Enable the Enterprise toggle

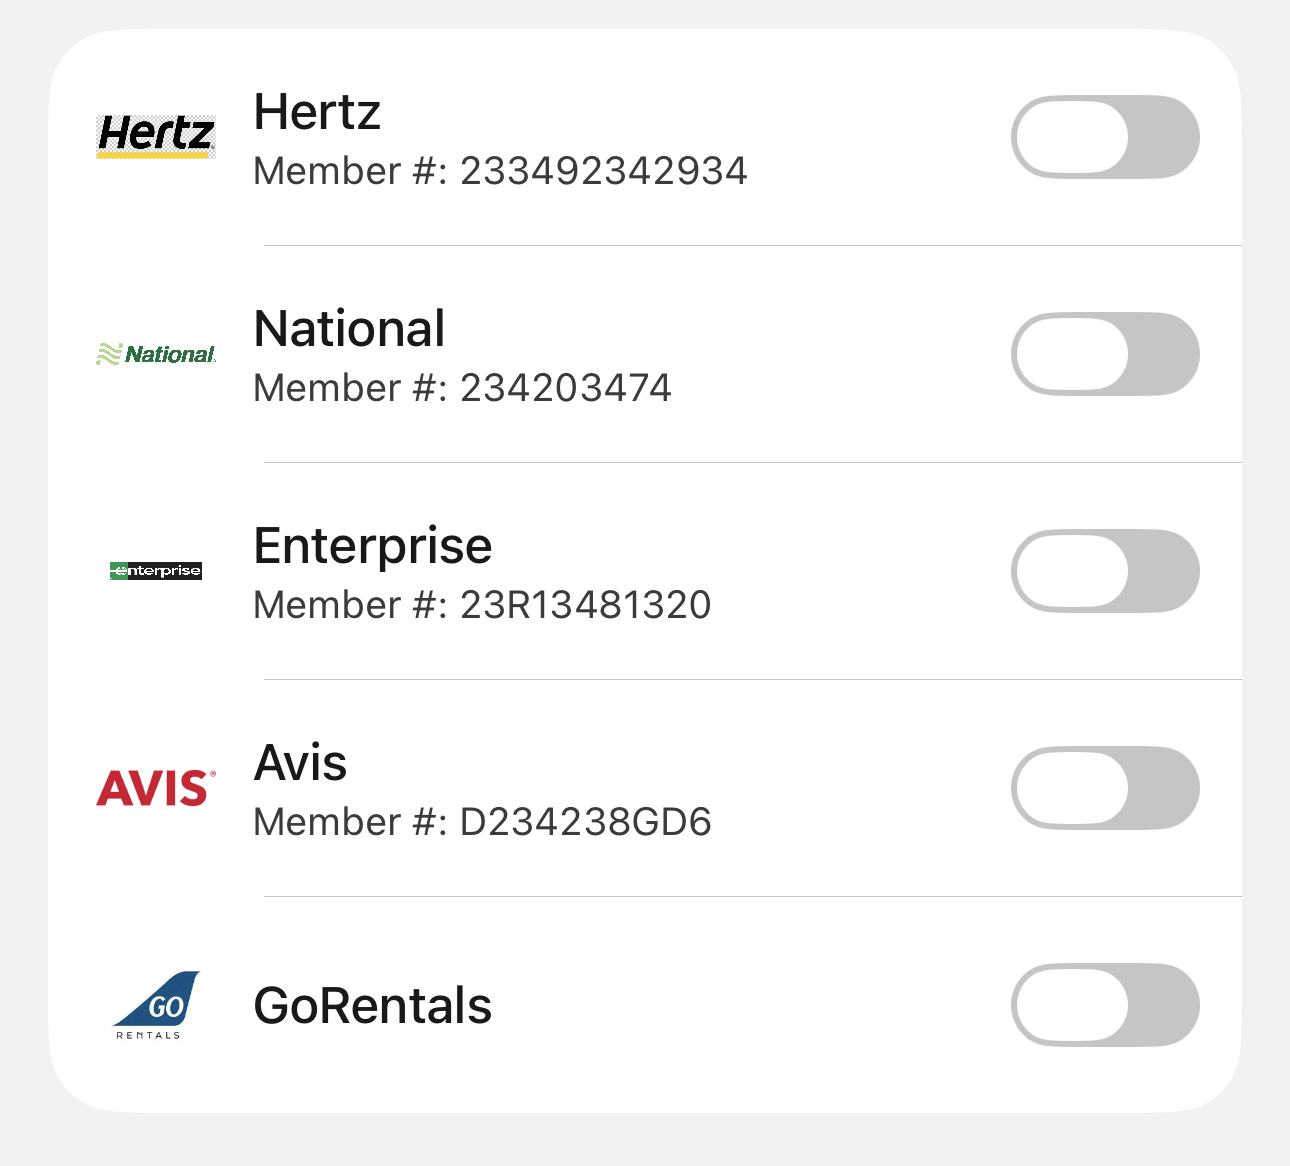point(1105,570)
